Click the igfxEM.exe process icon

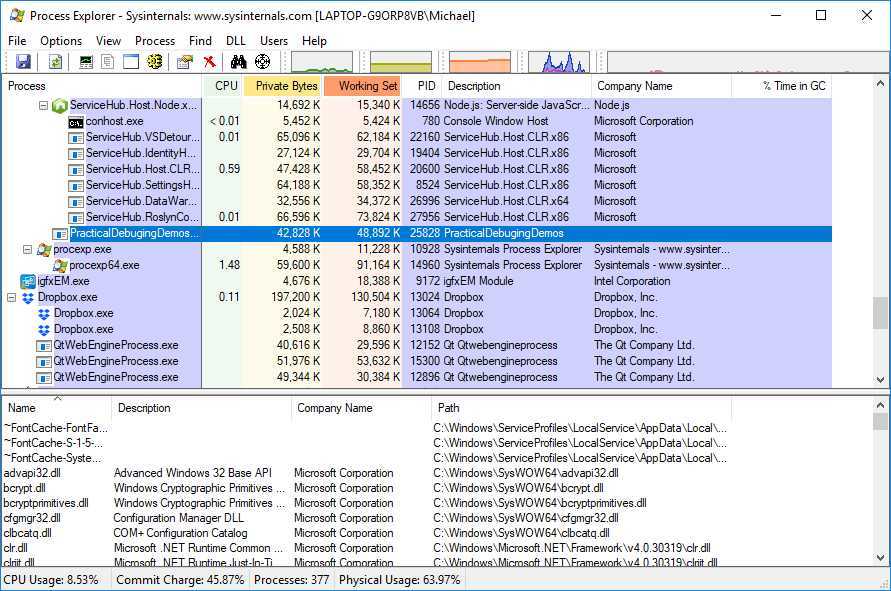(x=28, y=281)
